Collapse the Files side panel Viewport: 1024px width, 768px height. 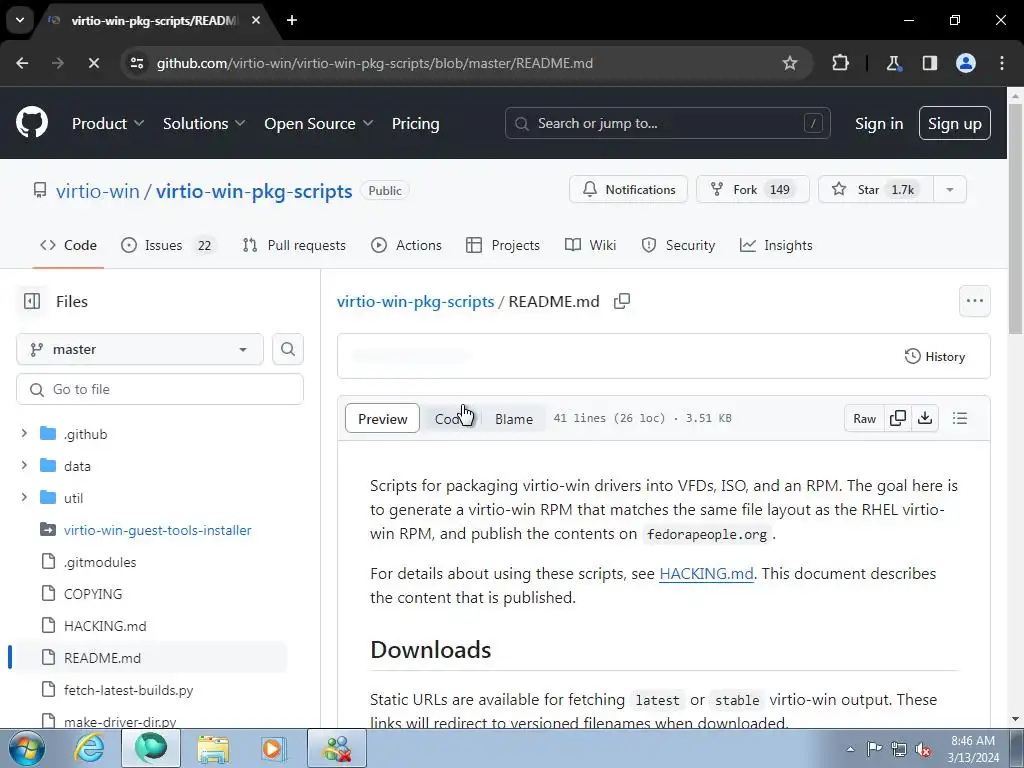click(x=31, y=301)
